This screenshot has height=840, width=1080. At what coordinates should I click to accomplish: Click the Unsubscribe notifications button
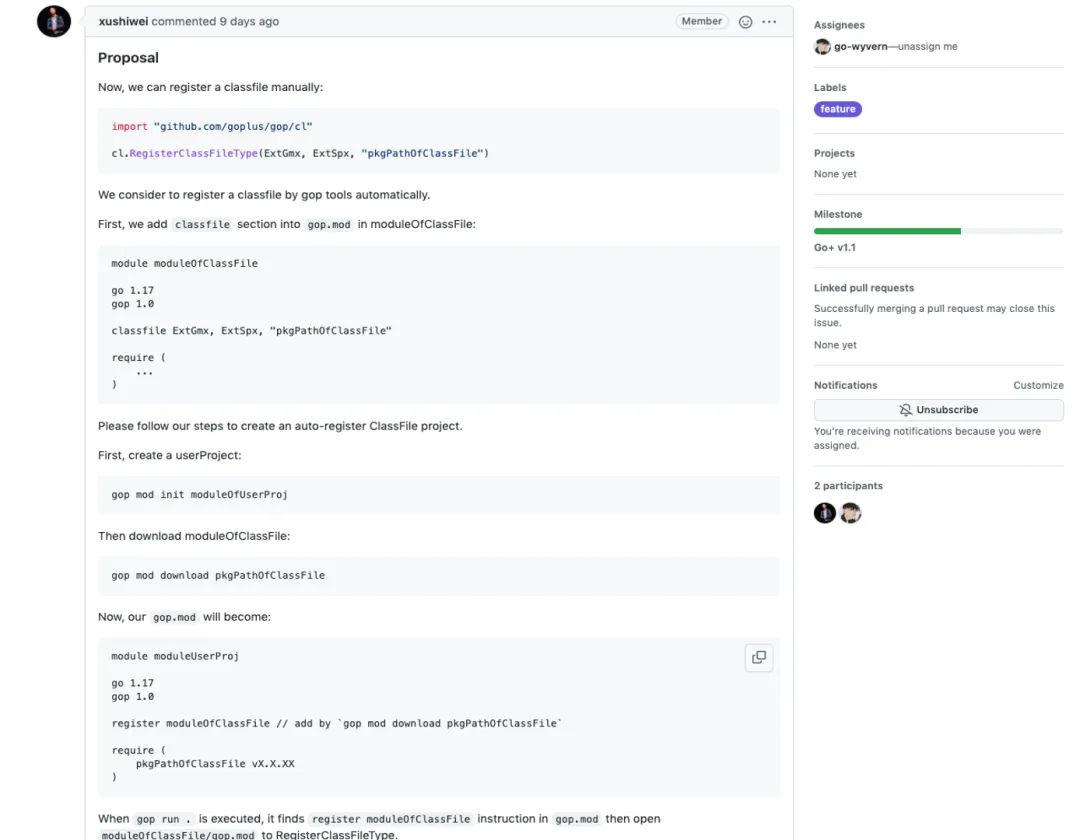pos(938,410)
